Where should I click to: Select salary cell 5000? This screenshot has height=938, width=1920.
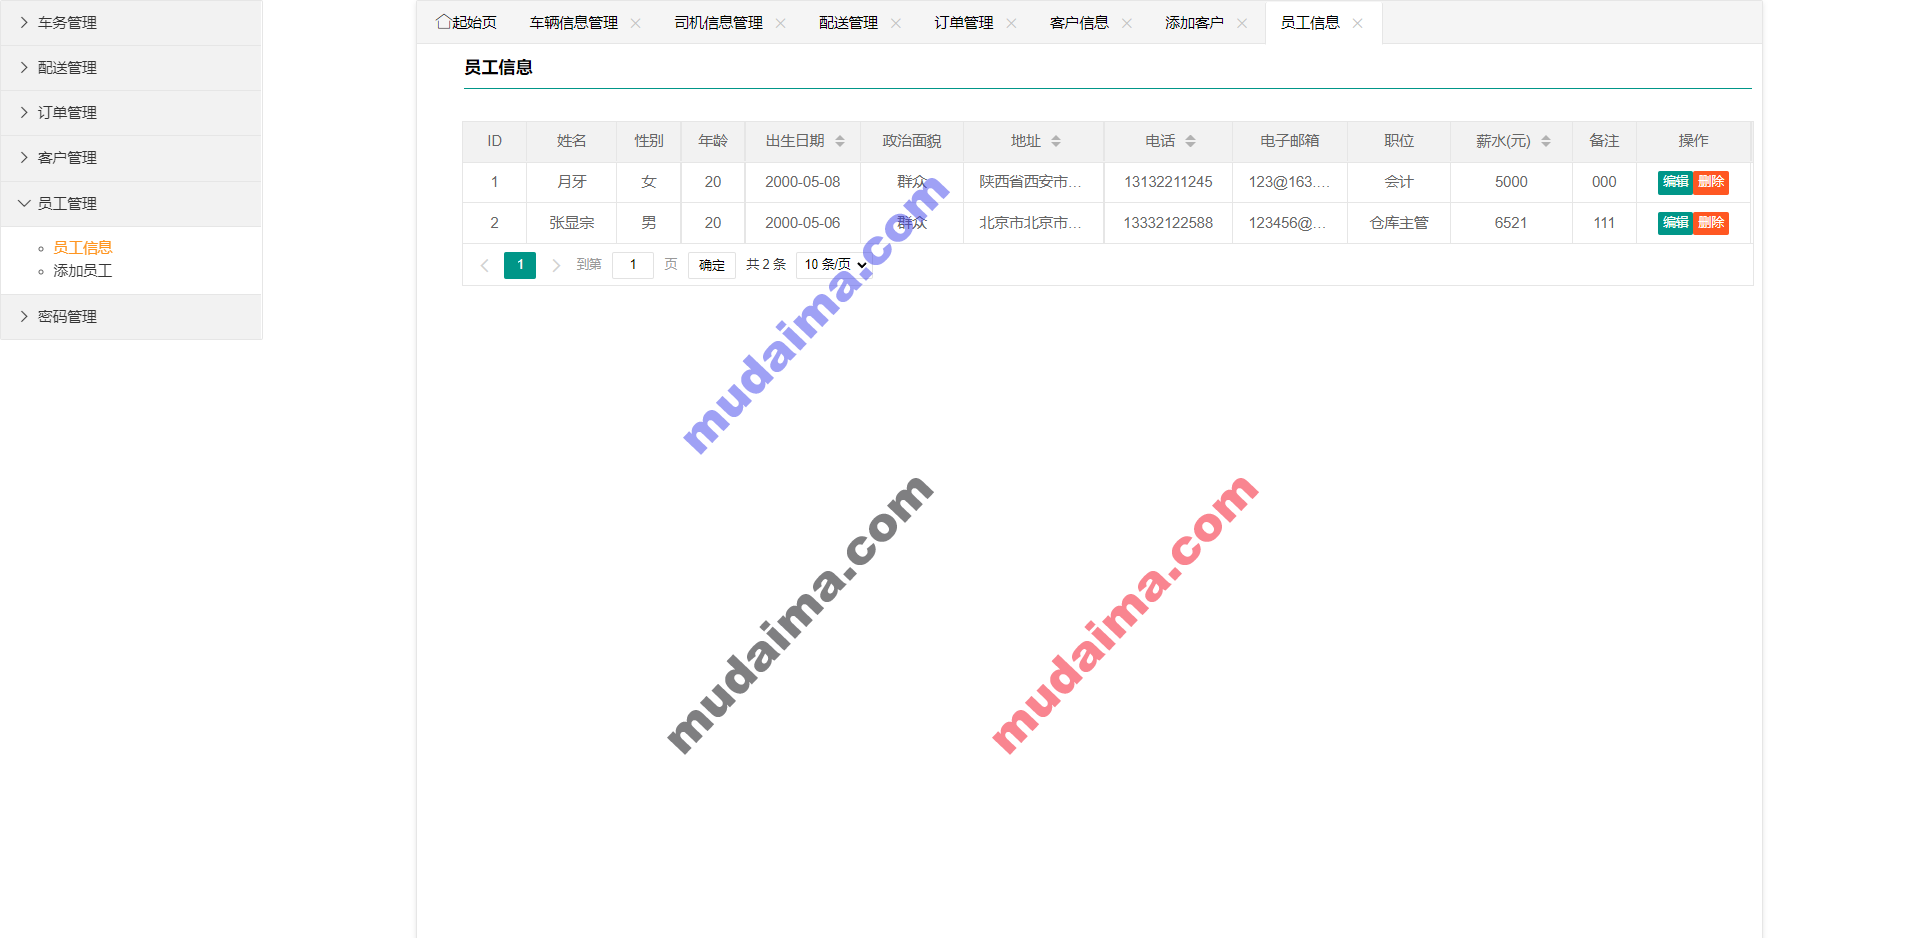1511,182
